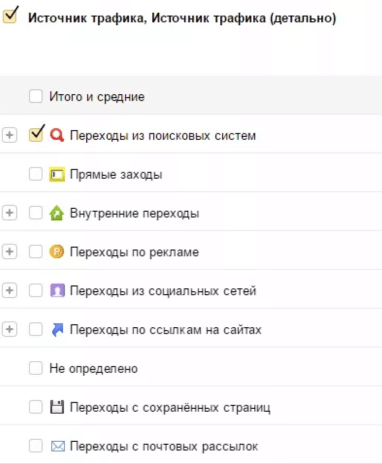
Task: Click the red magnifier search engines icon
Action: (x=57, y=135)
